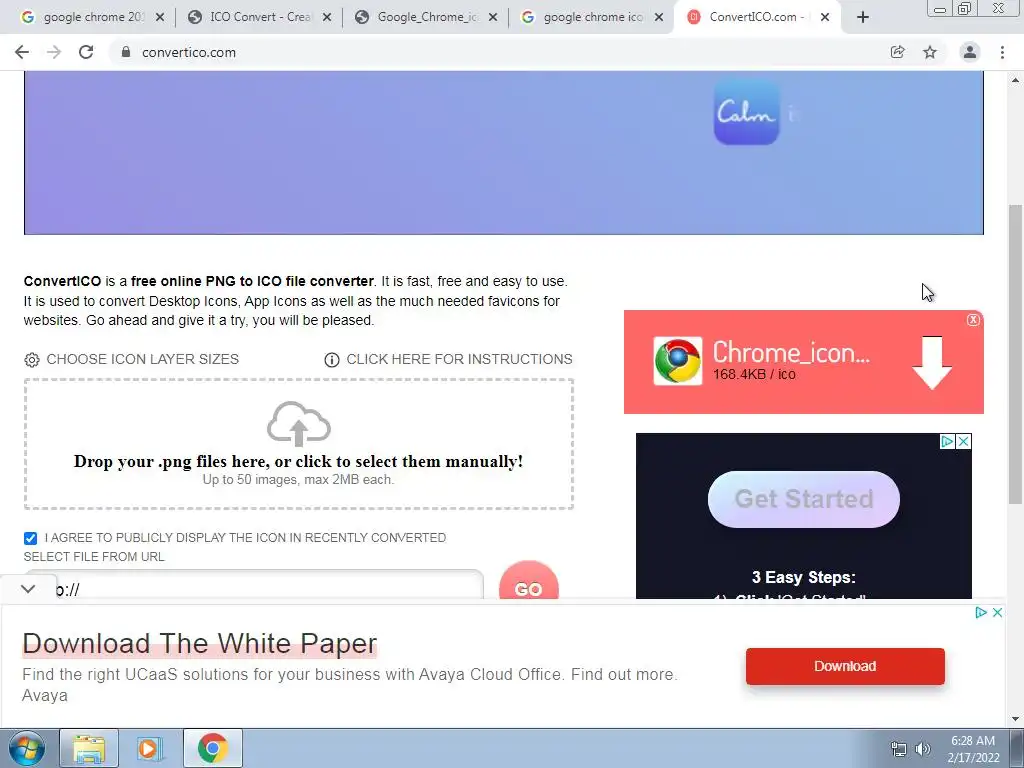Bookmark this page with the star icon

930,52
